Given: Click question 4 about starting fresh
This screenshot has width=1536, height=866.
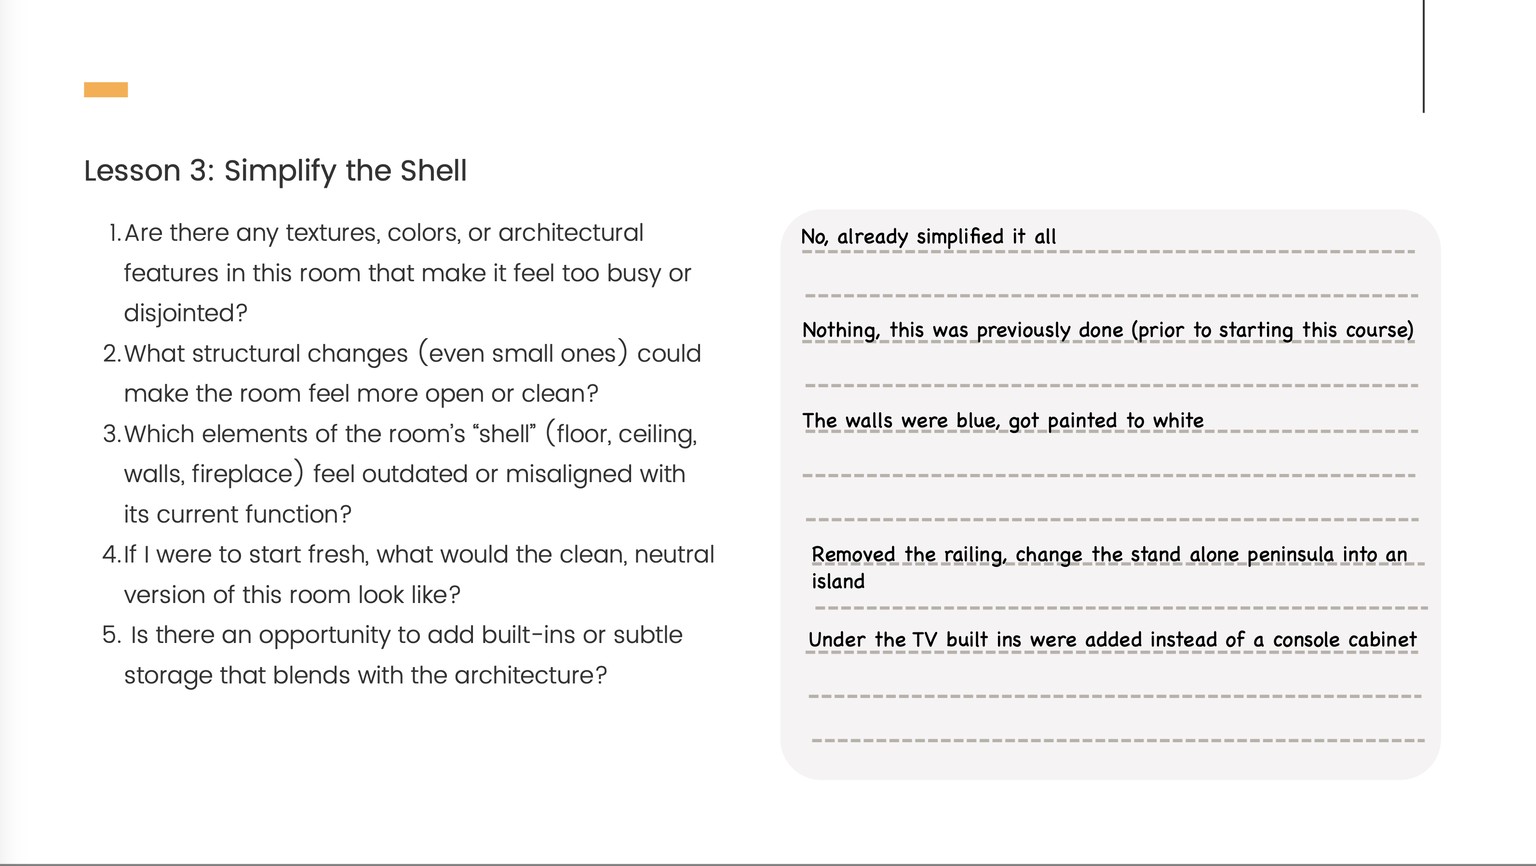Looking at the screenshot, I should [408, 575].
